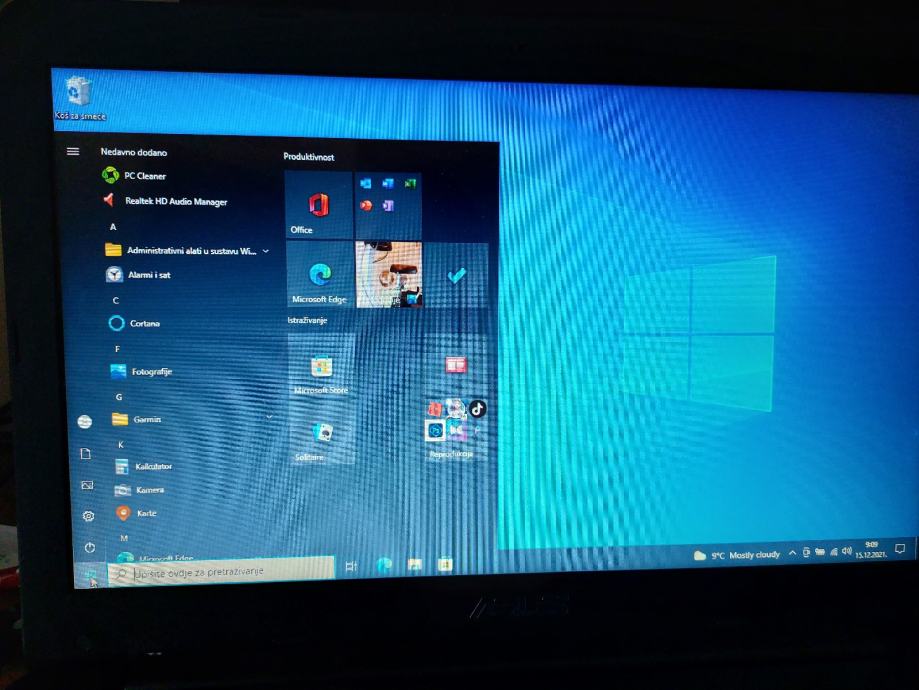This screenshot has width=919, height=690.
Task: Expand the Start hamburger menu
Action: pos(73,151)
